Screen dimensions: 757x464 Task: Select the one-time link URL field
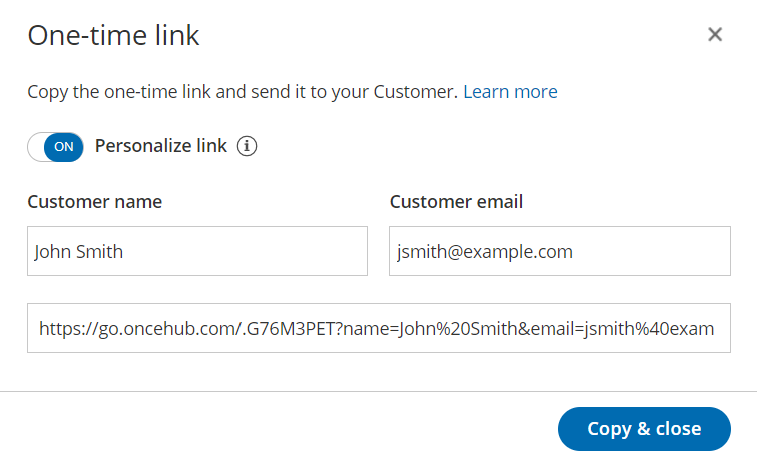[x=378, y=328]
